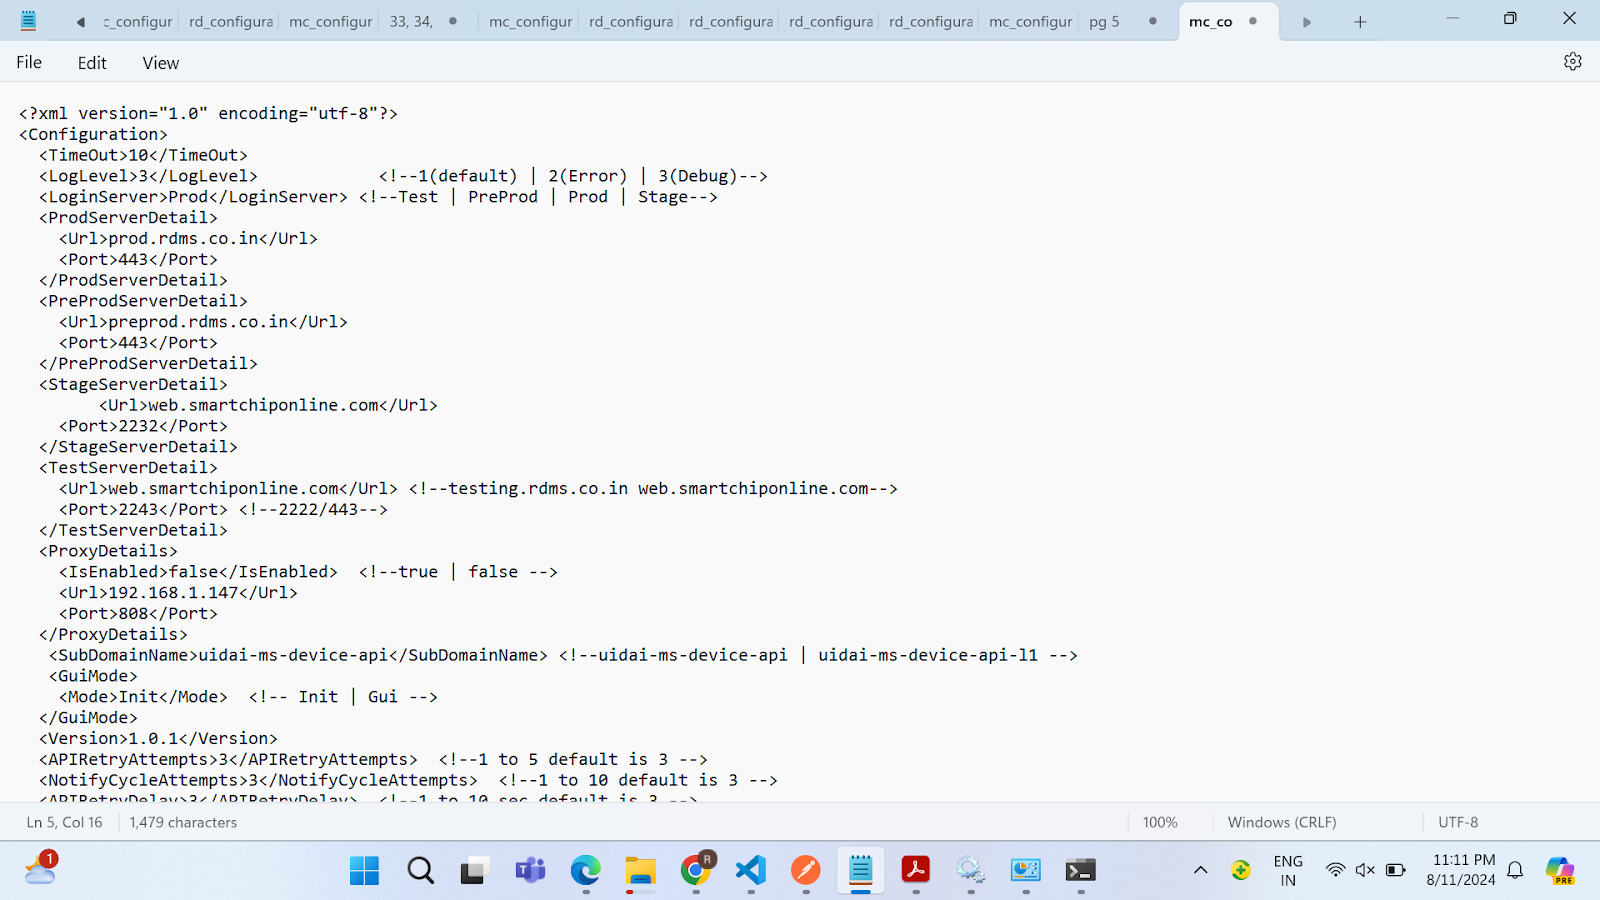The image size is (1600, 900).
Task: Open the 100% zoom level control
Action: [1160, 822]
